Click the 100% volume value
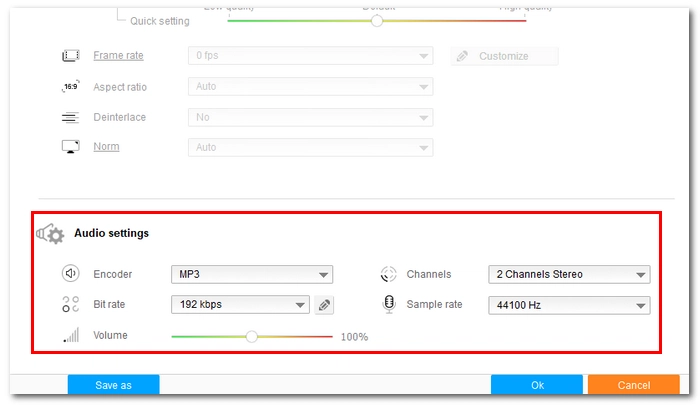 pos(354,337)
